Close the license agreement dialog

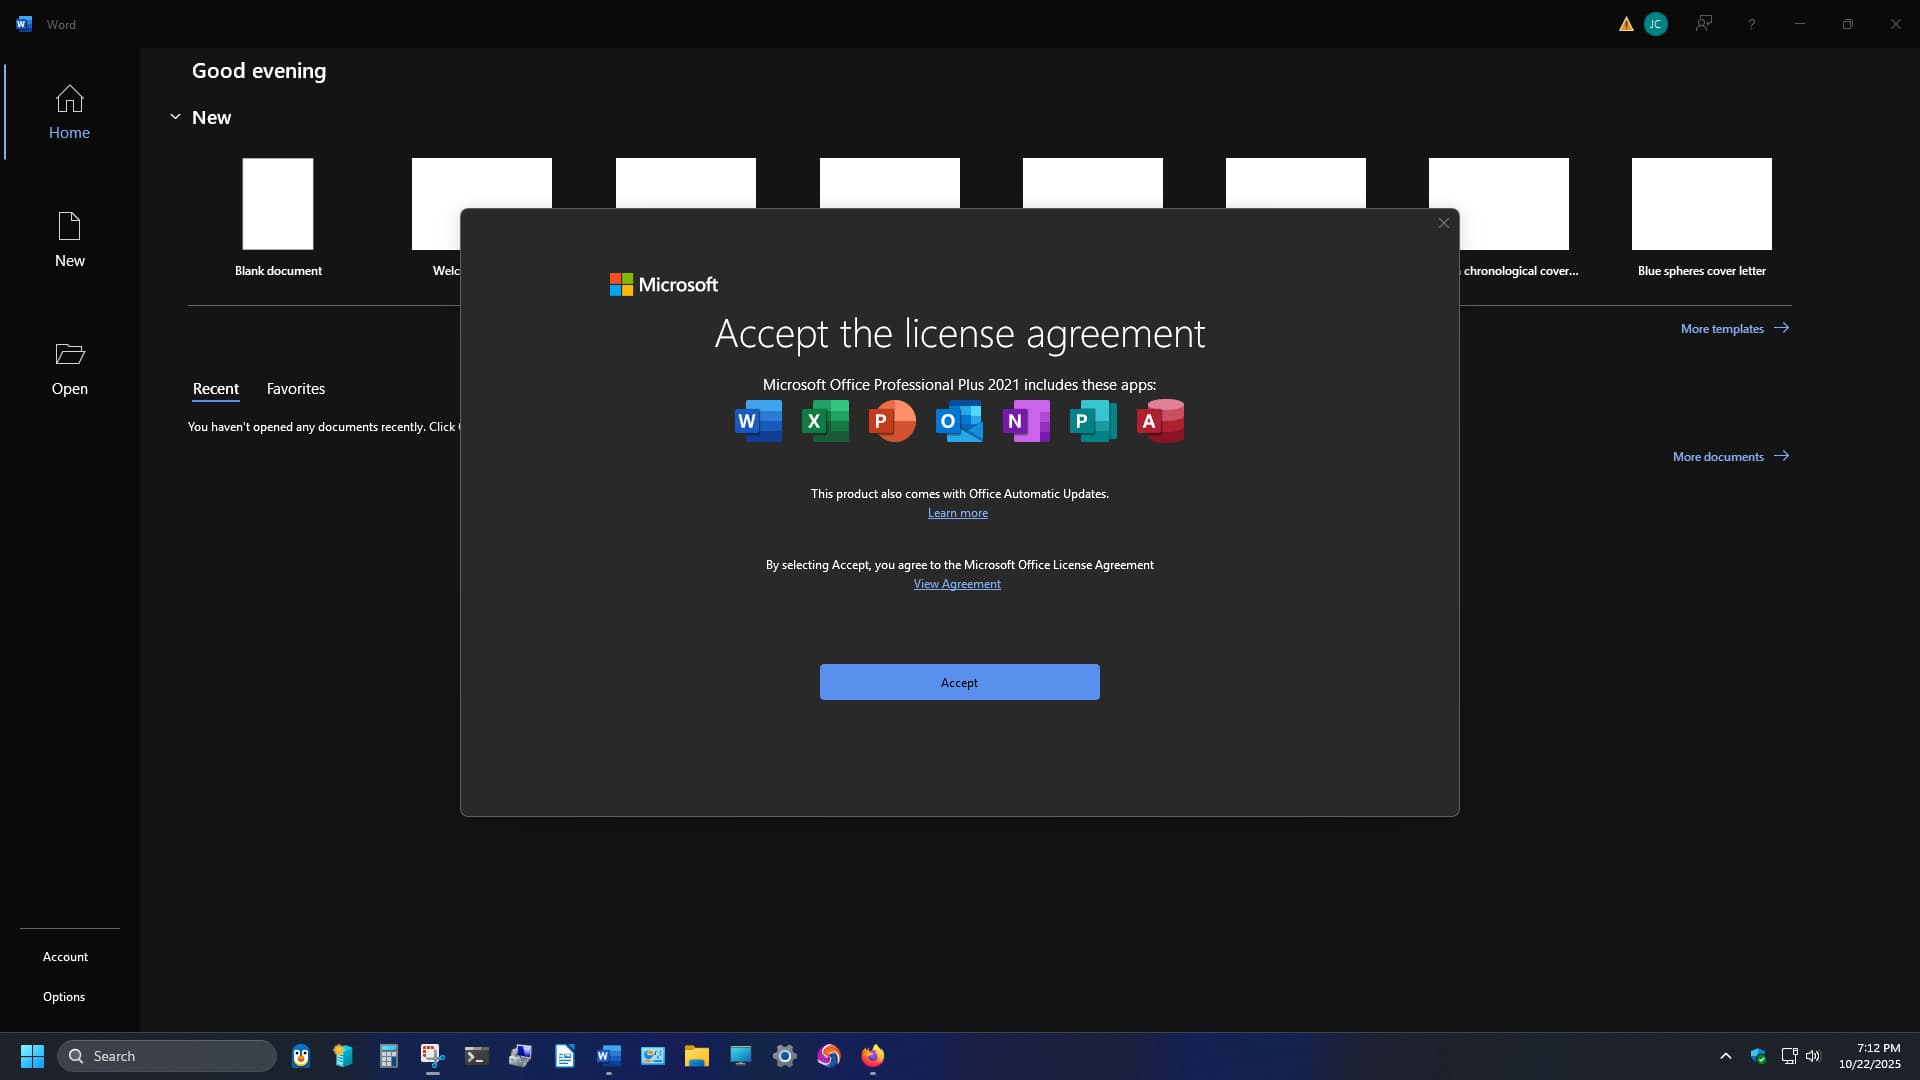click(x=1443, y=223)
